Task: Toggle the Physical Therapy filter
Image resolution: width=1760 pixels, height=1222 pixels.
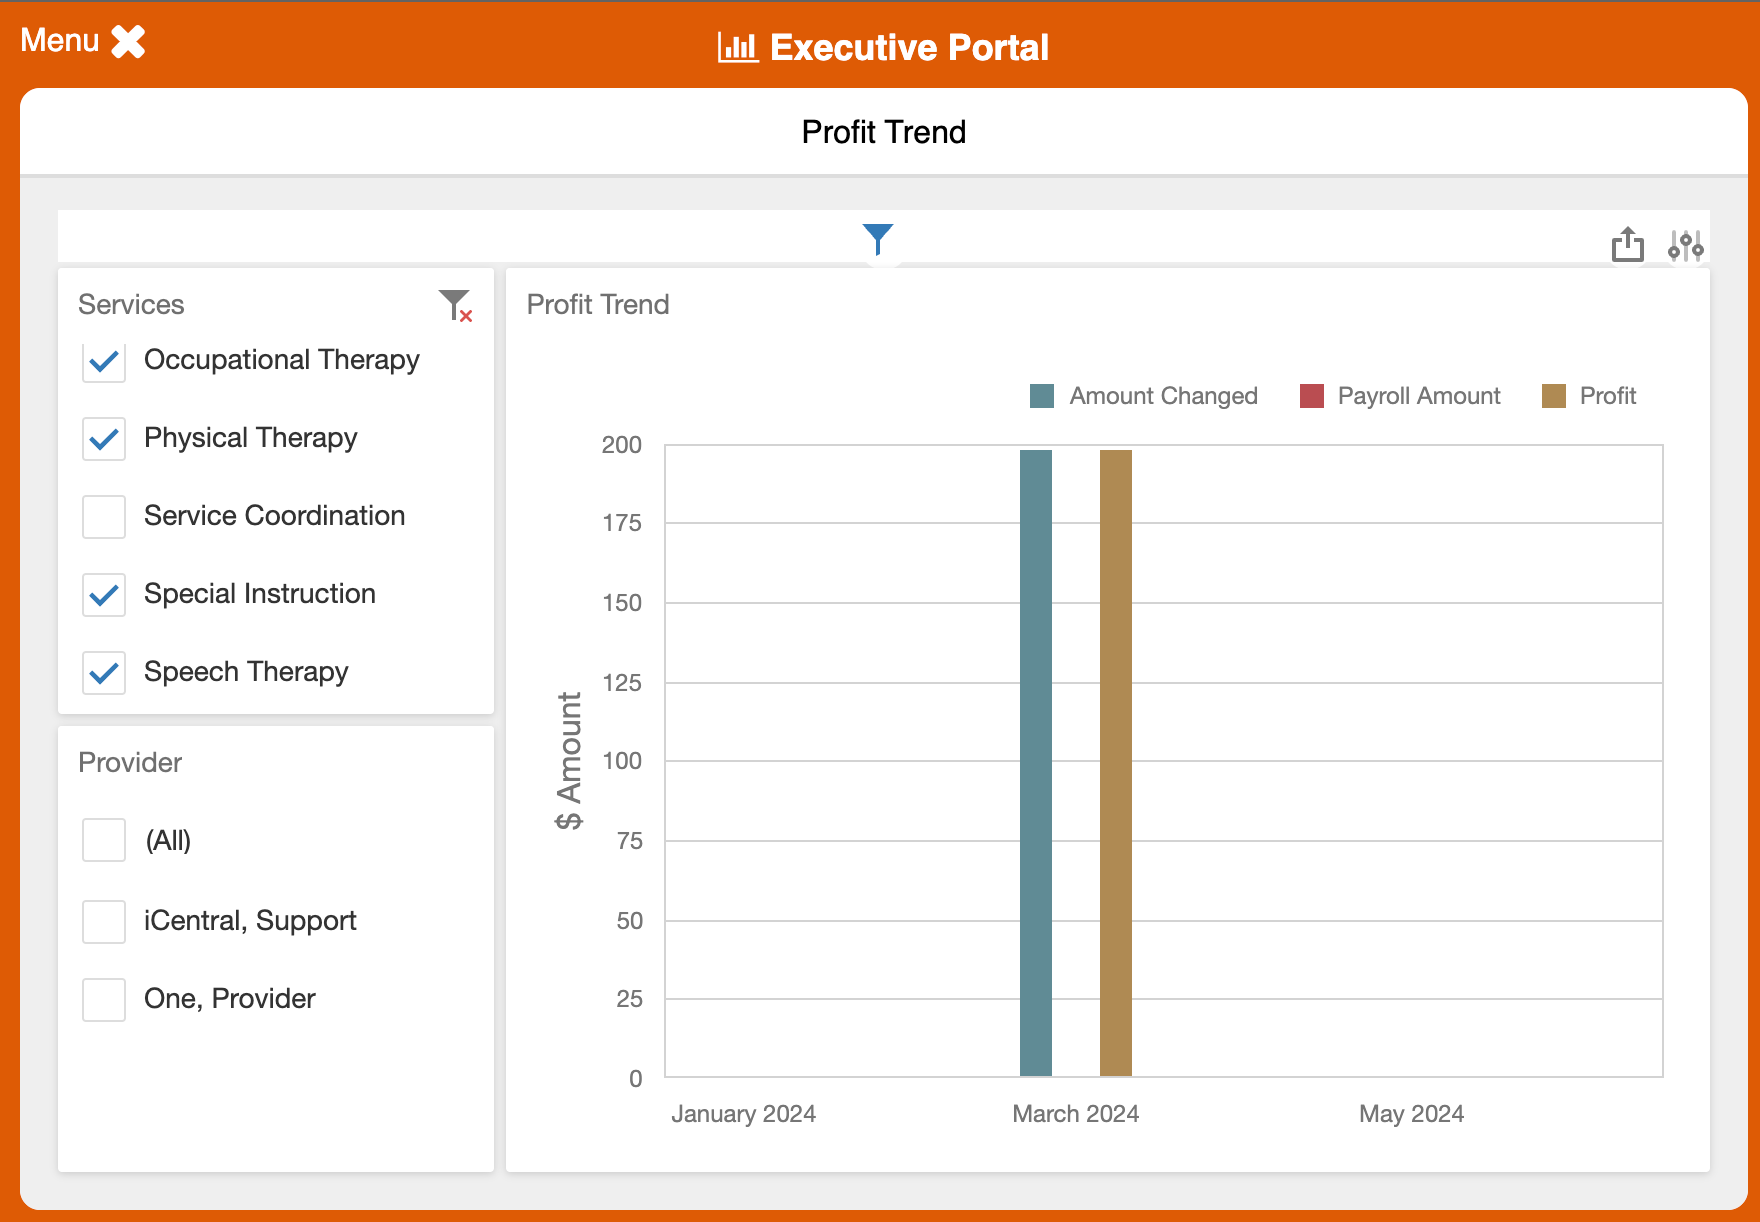Action: (x=103, y=440)
